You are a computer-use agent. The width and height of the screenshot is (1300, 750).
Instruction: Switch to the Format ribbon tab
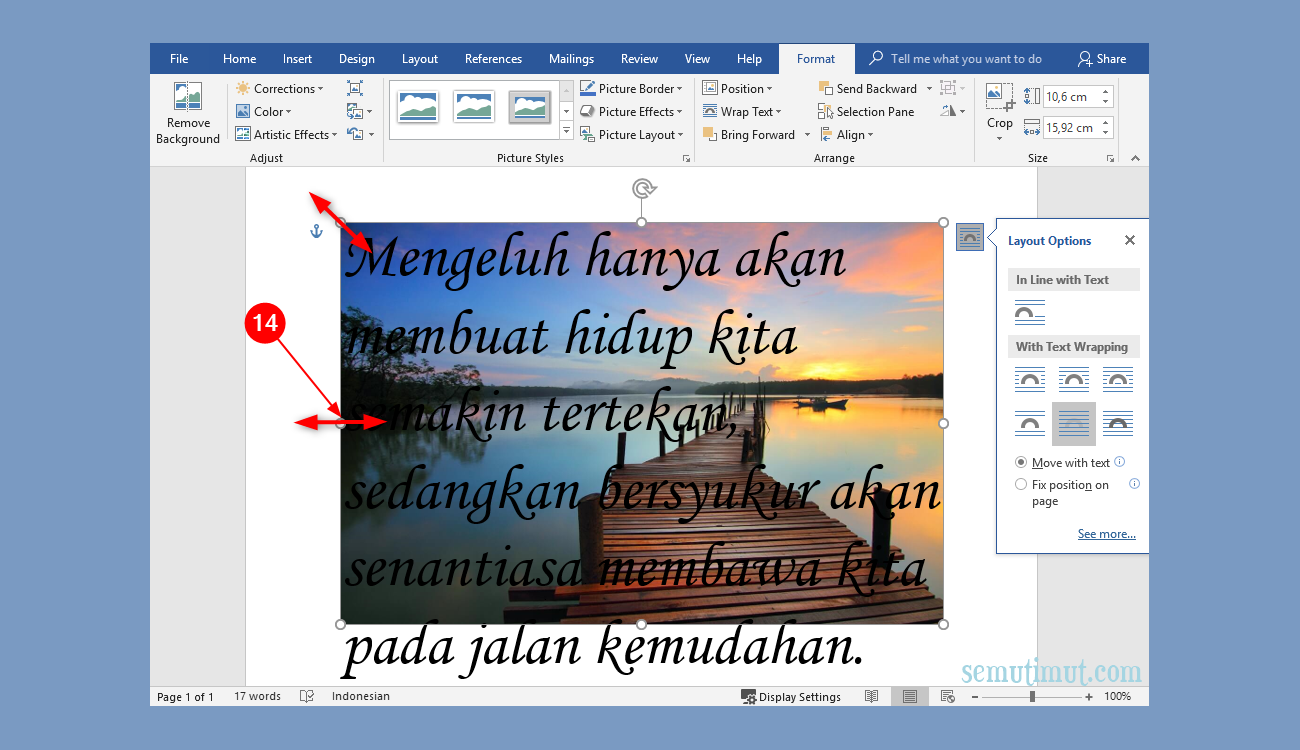[x=816, y=58]
